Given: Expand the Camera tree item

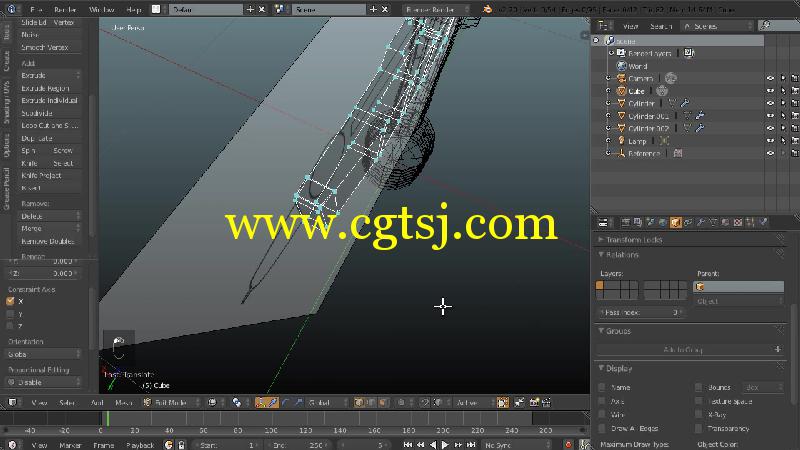Looking at the screenshot, I should click(608, 78).
